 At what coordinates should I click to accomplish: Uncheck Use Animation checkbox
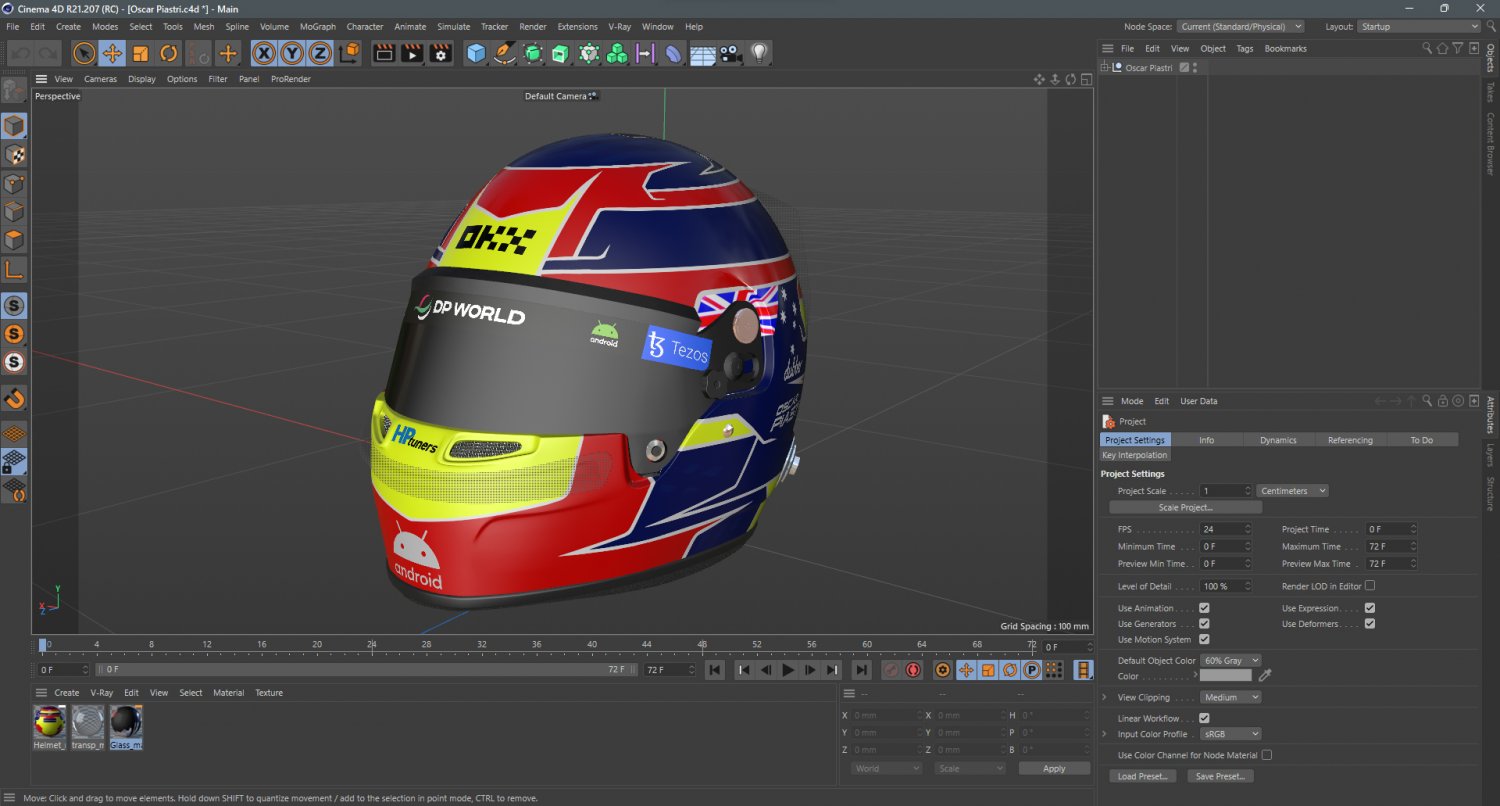[x=1204, y=608]
